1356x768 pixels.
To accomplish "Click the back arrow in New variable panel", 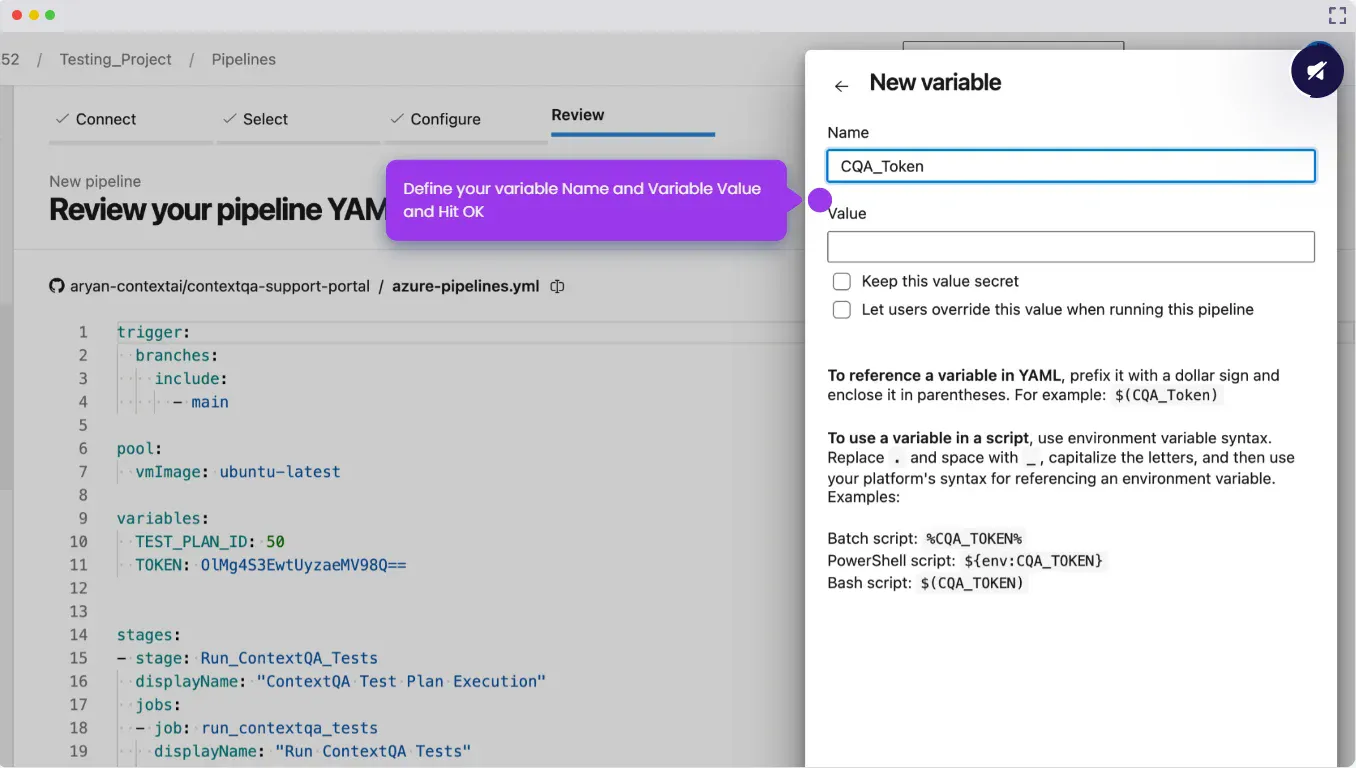I will pyautogui.click(x=841, y=86).
